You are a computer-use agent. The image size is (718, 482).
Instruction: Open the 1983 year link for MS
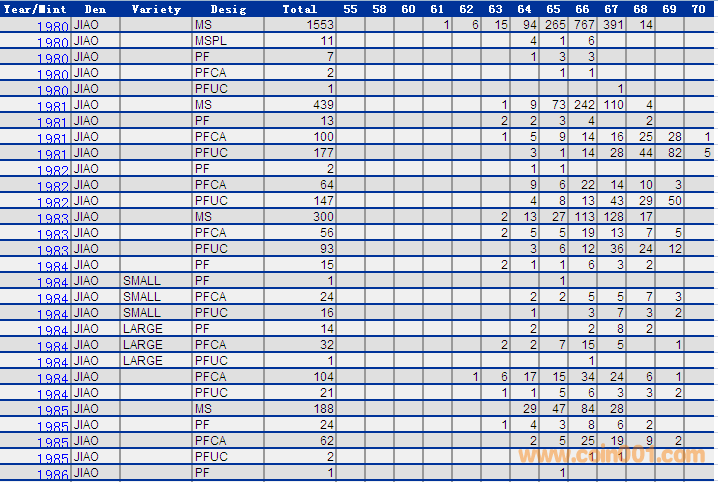52,219
